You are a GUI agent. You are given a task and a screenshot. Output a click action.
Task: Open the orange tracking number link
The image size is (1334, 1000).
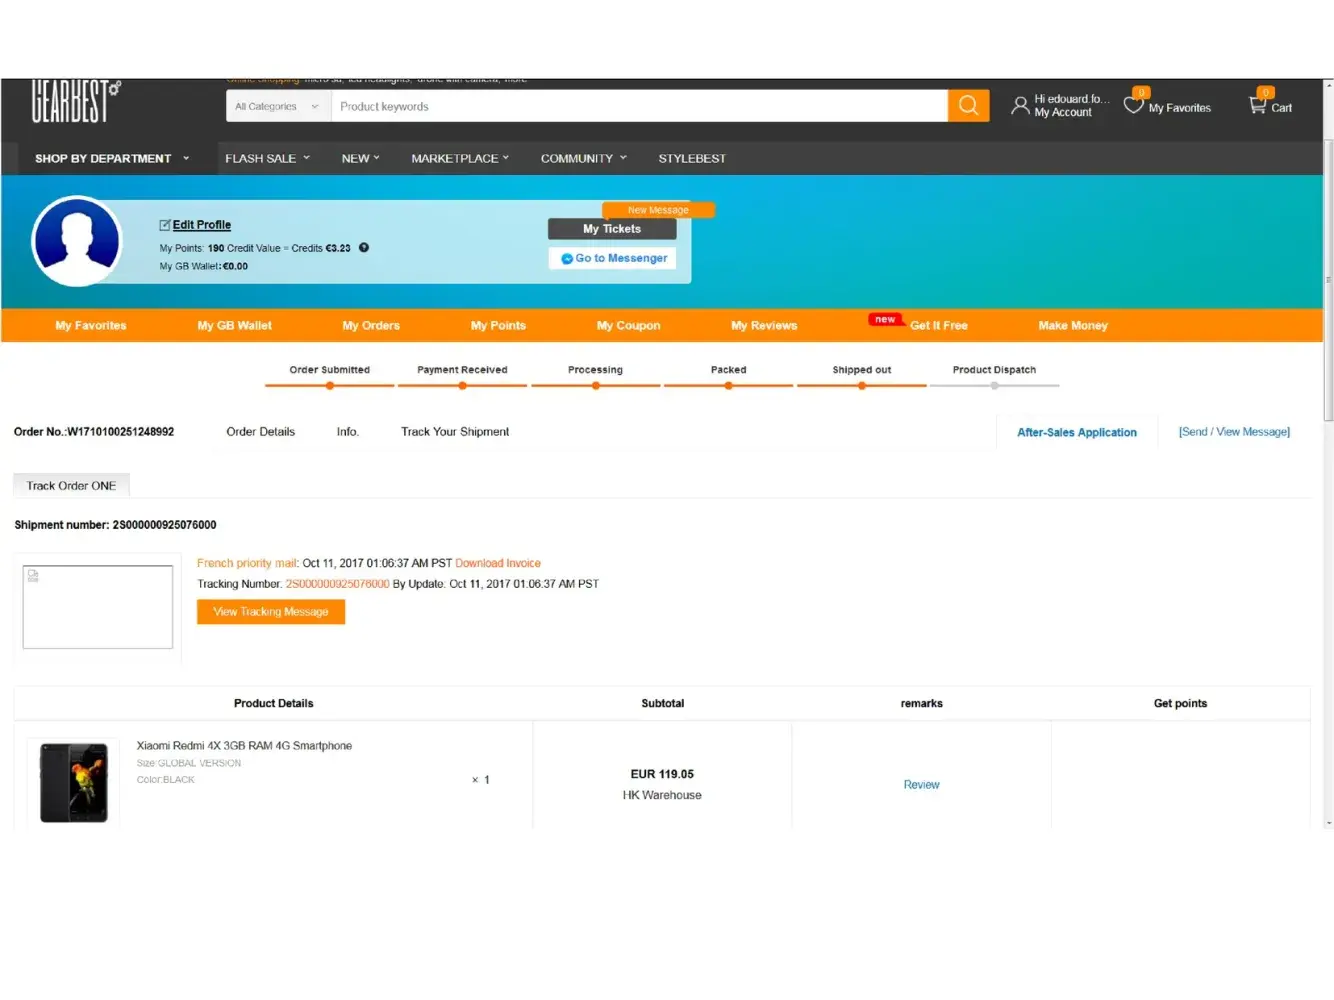[337, 584]
